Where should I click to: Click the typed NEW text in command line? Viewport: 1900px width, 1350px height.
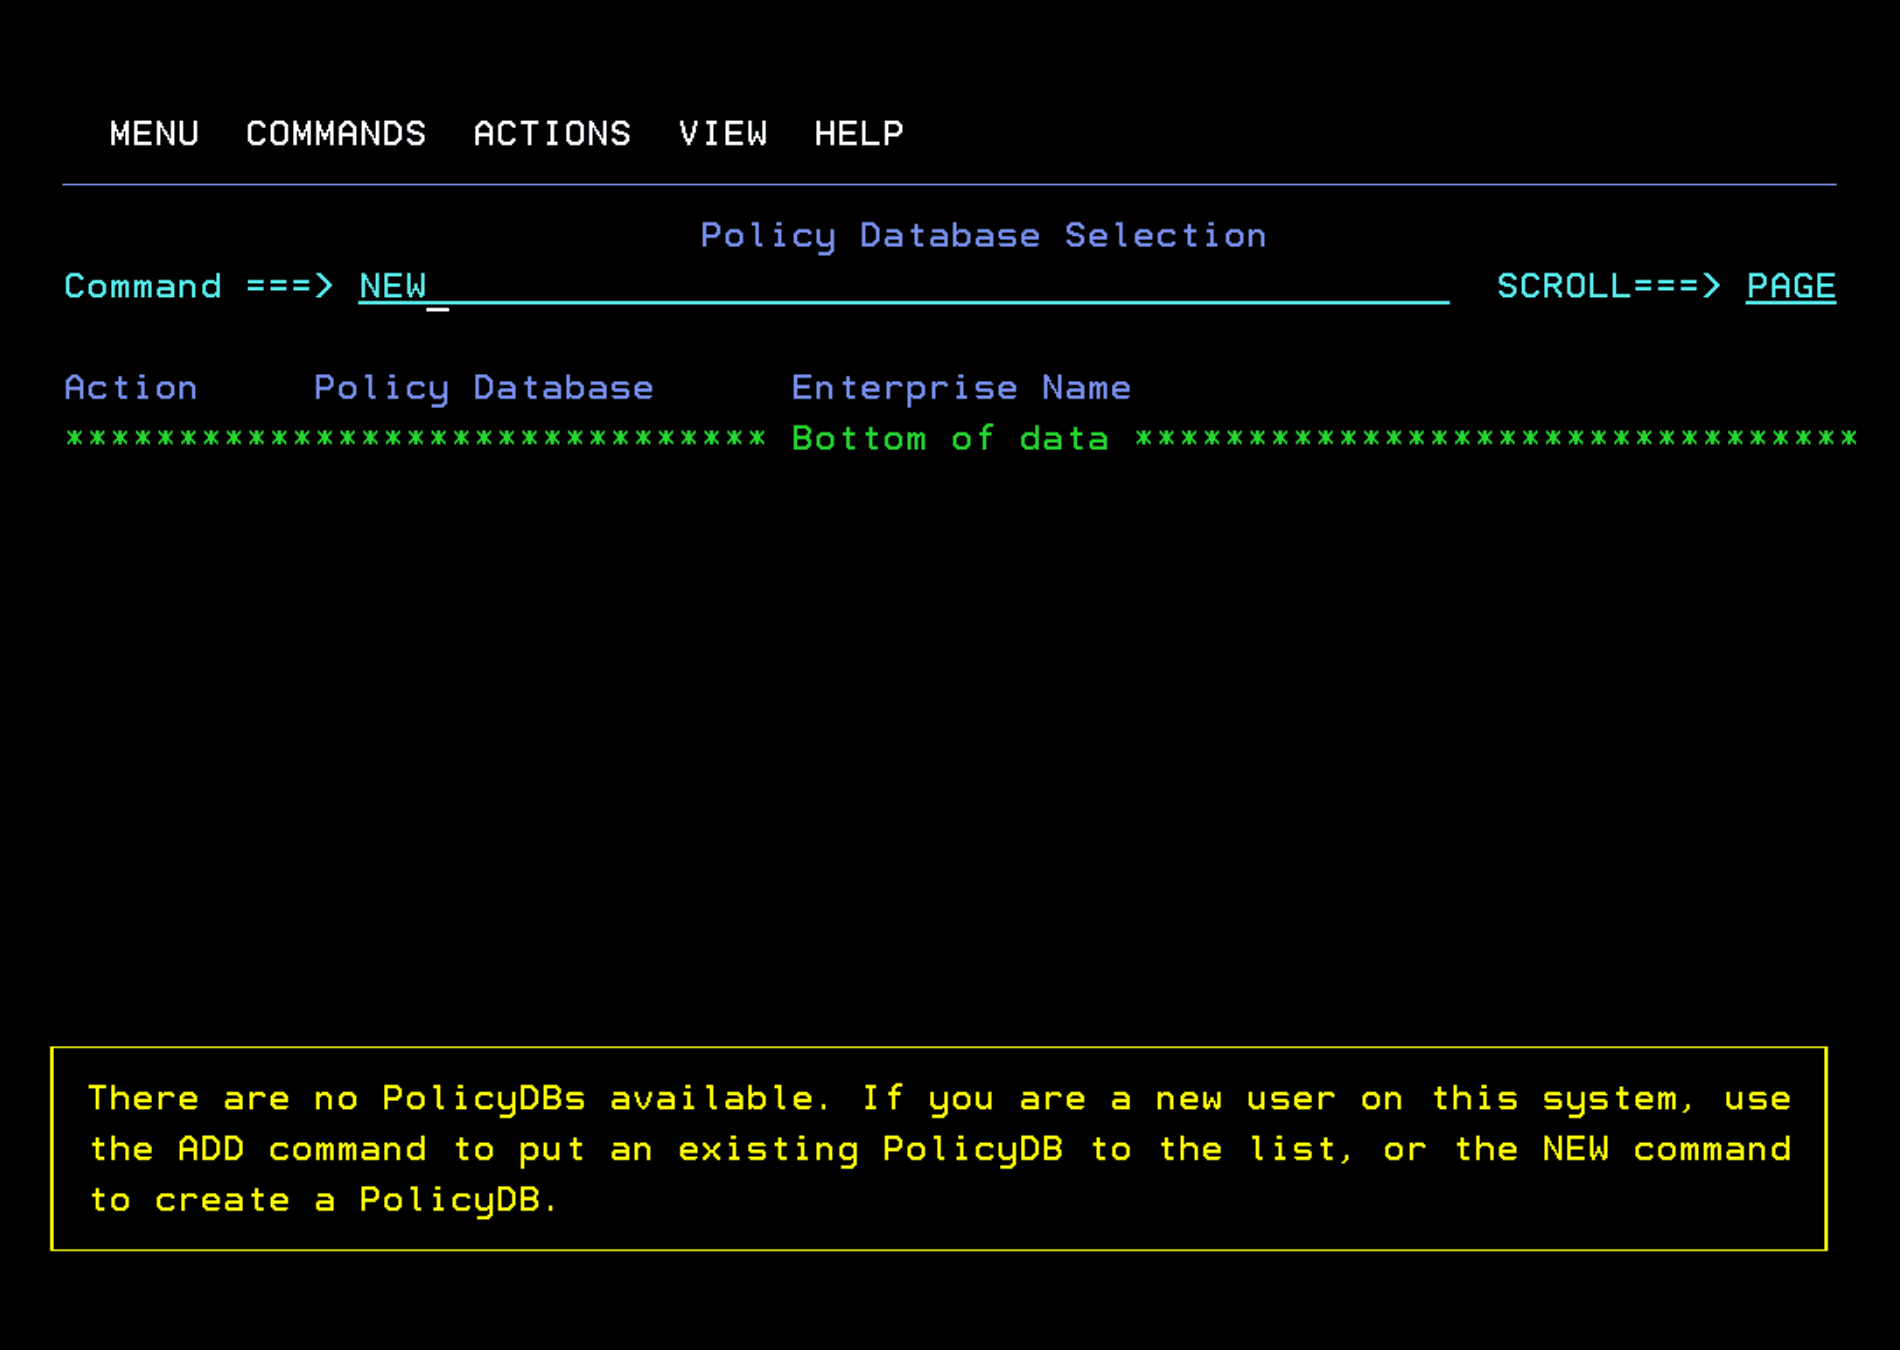click(393, 286)
